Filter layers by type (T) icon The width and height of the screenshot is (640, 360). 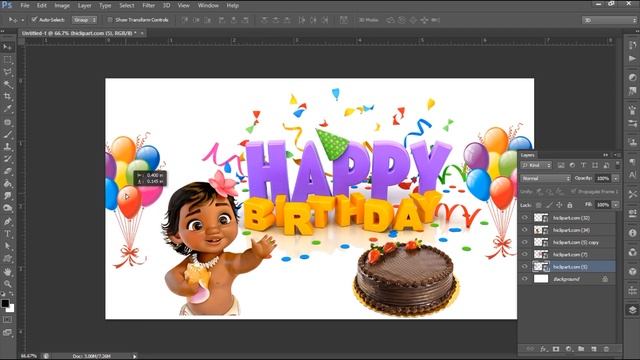click(x=583, y=165)
